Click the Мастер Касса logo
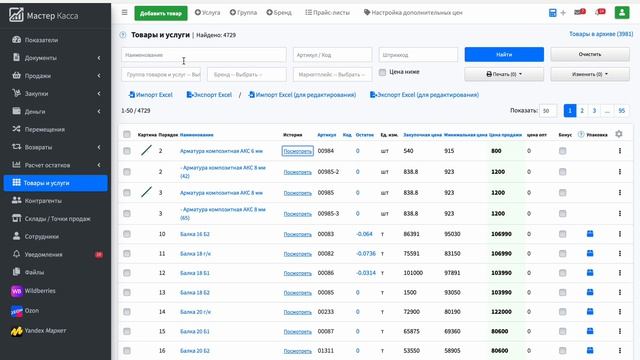640x360 pixels. point(43,16)
